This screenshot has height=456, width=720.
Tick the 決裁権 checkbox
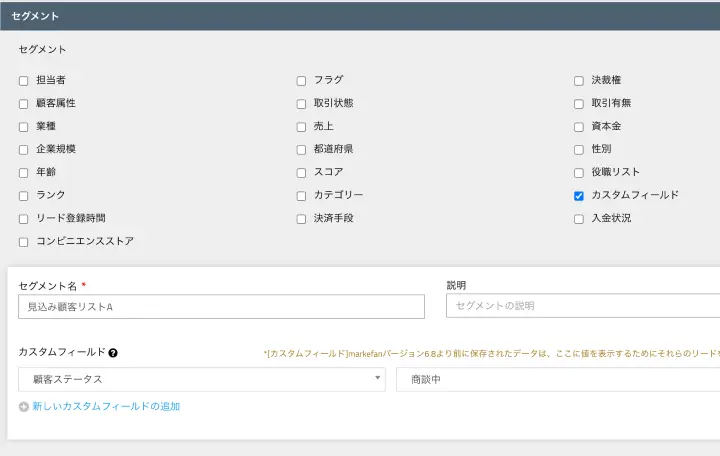(579, 81)
